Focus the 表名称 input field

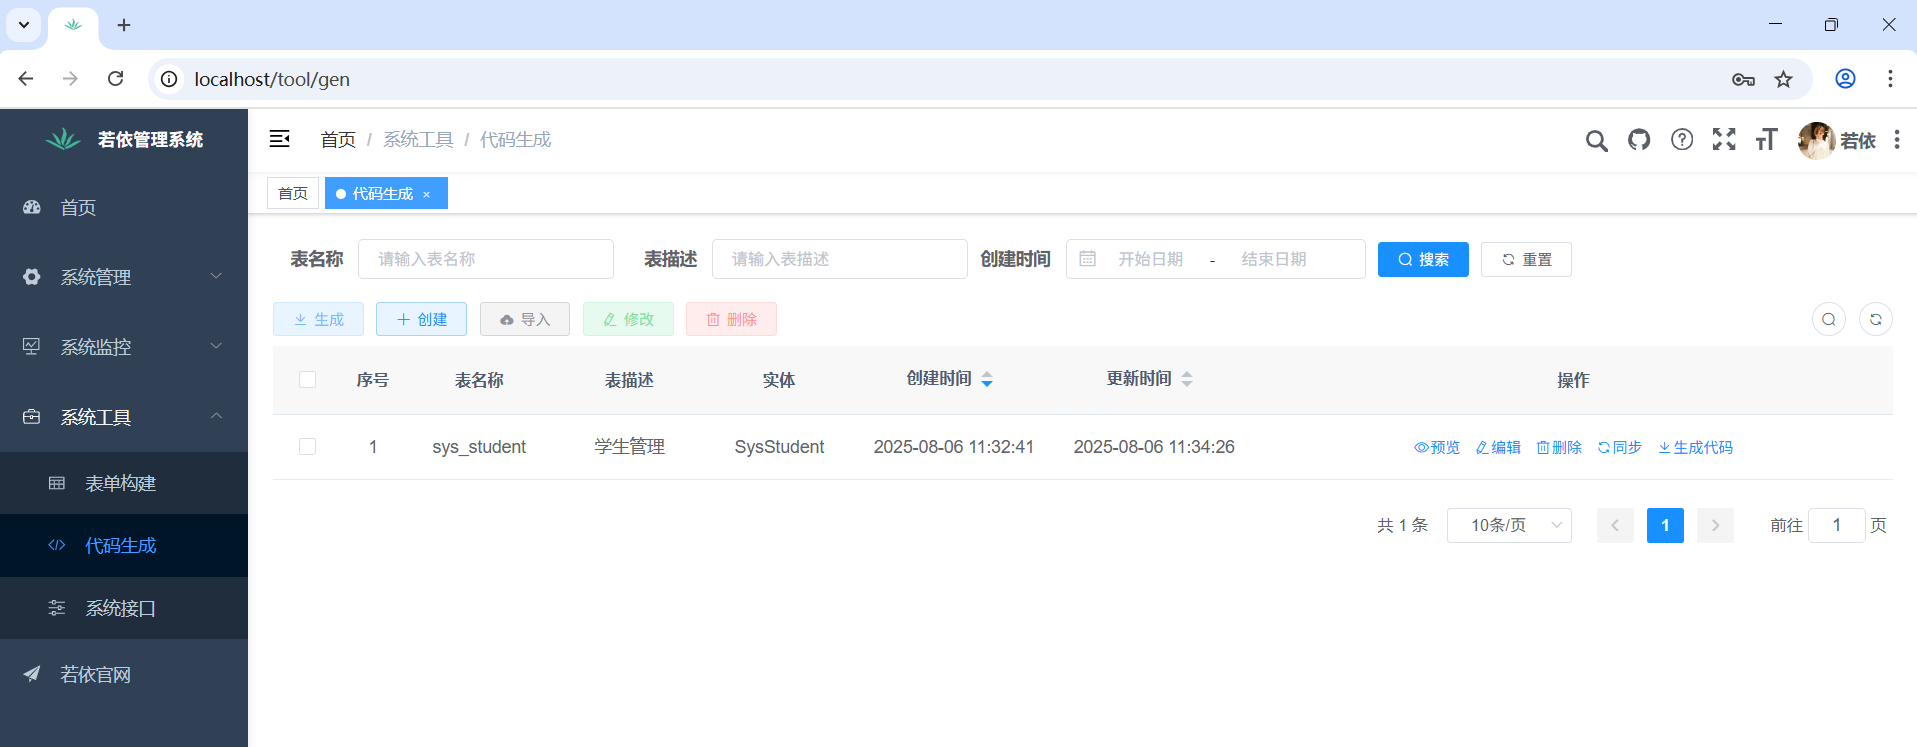point(486,259)
